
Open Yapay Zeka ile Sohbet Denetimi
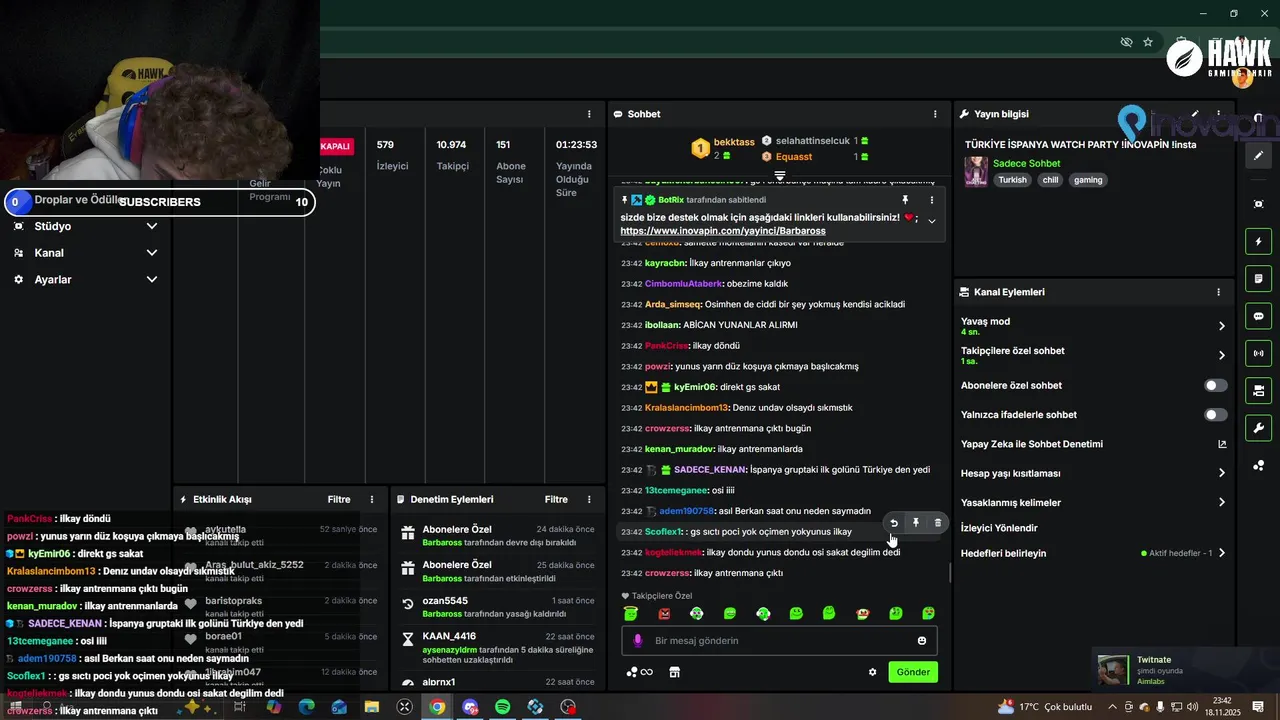[x=1092, y=444]
